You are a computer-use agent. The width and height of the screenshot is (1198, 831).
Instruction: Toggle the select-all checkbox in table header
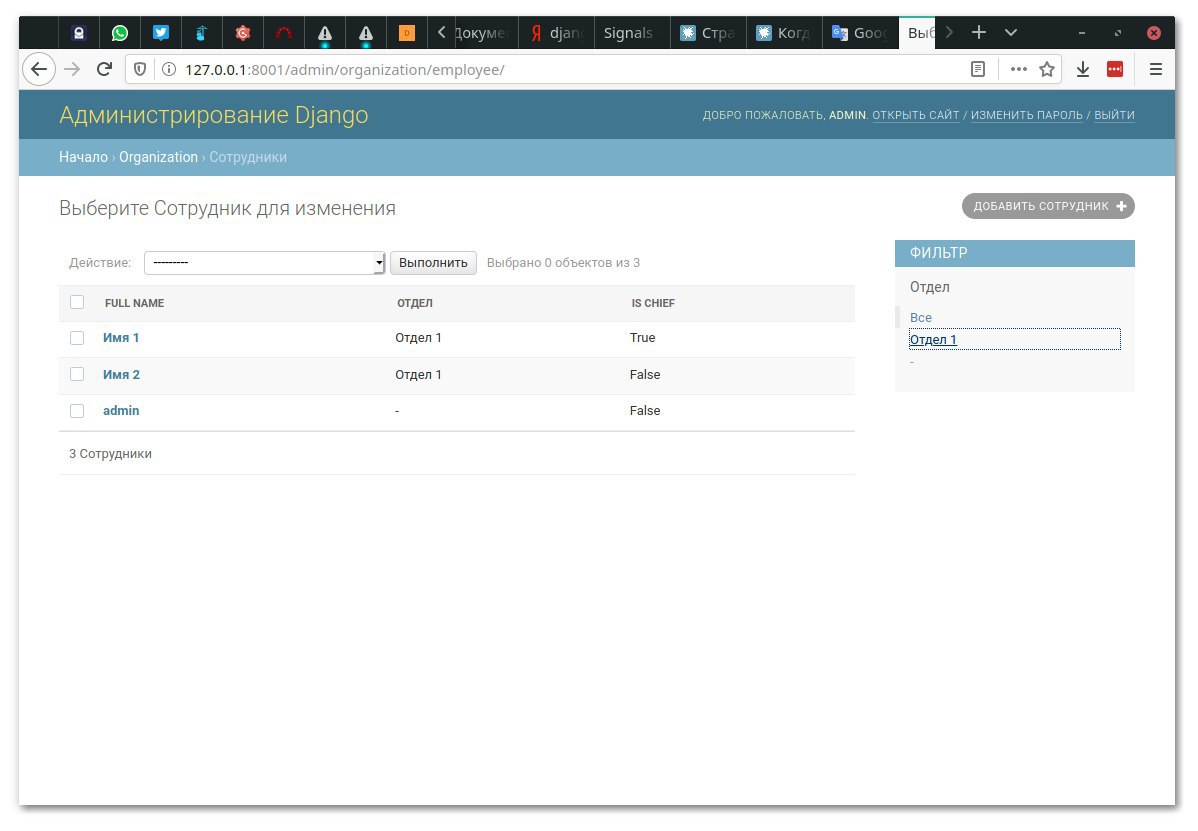click(x=77, y=302)
